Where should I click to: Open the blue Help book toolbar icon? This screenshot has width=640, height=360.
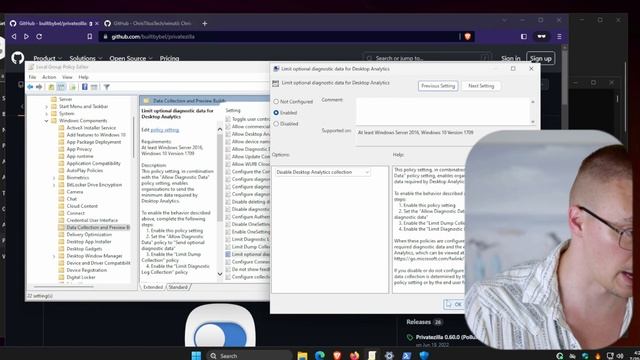pyautogui.click(x=84, y=87)
